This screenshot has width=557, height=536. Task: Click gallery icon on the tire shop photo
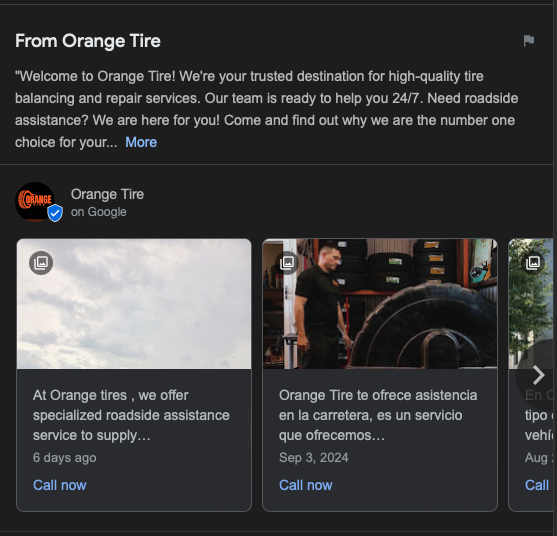click(287, 263)
